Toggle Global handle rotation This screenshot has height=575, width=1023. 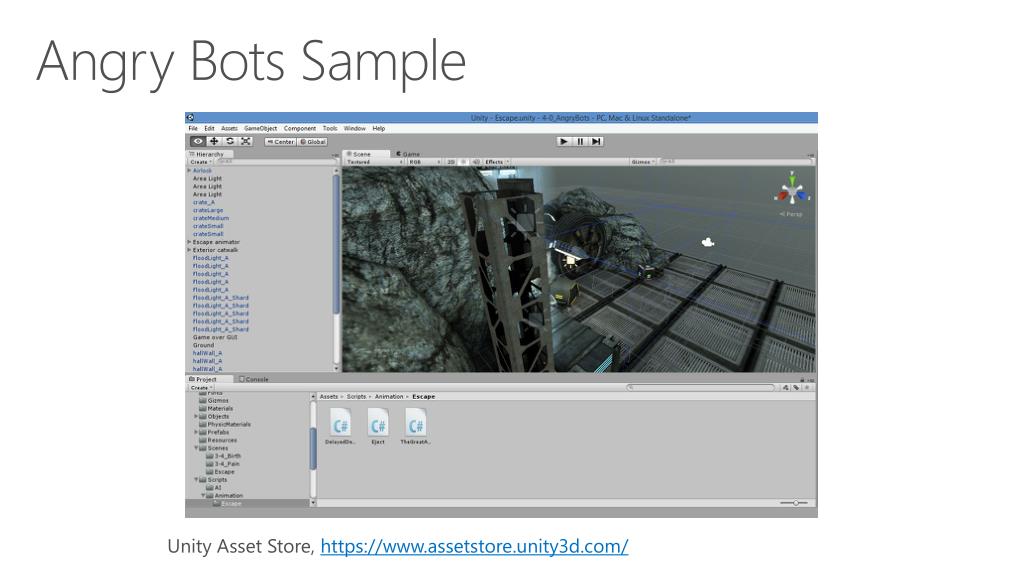(313, 142)
